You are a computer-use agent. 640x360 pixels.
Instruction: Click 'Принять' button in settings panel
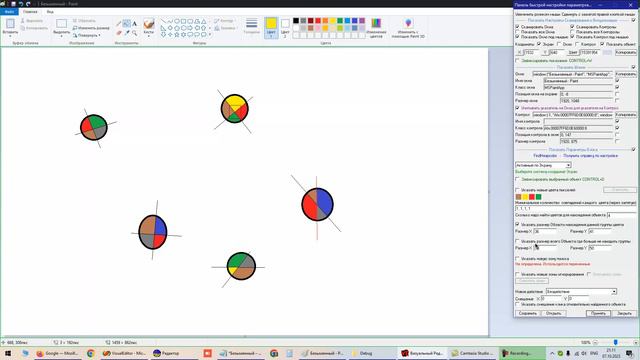598,313
